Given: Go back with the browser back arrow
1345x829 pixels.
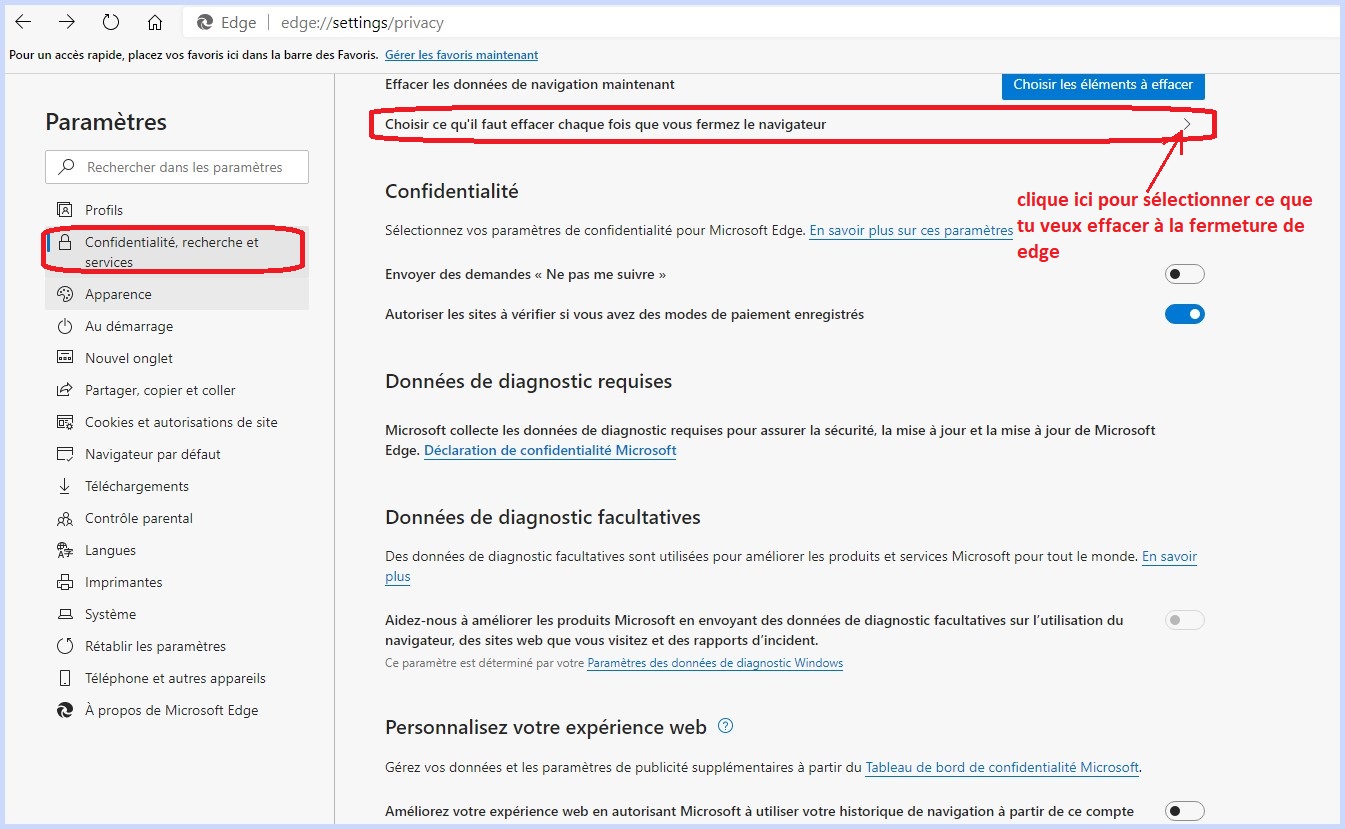Looking at the screenshot, I should (x=23, y=22).
